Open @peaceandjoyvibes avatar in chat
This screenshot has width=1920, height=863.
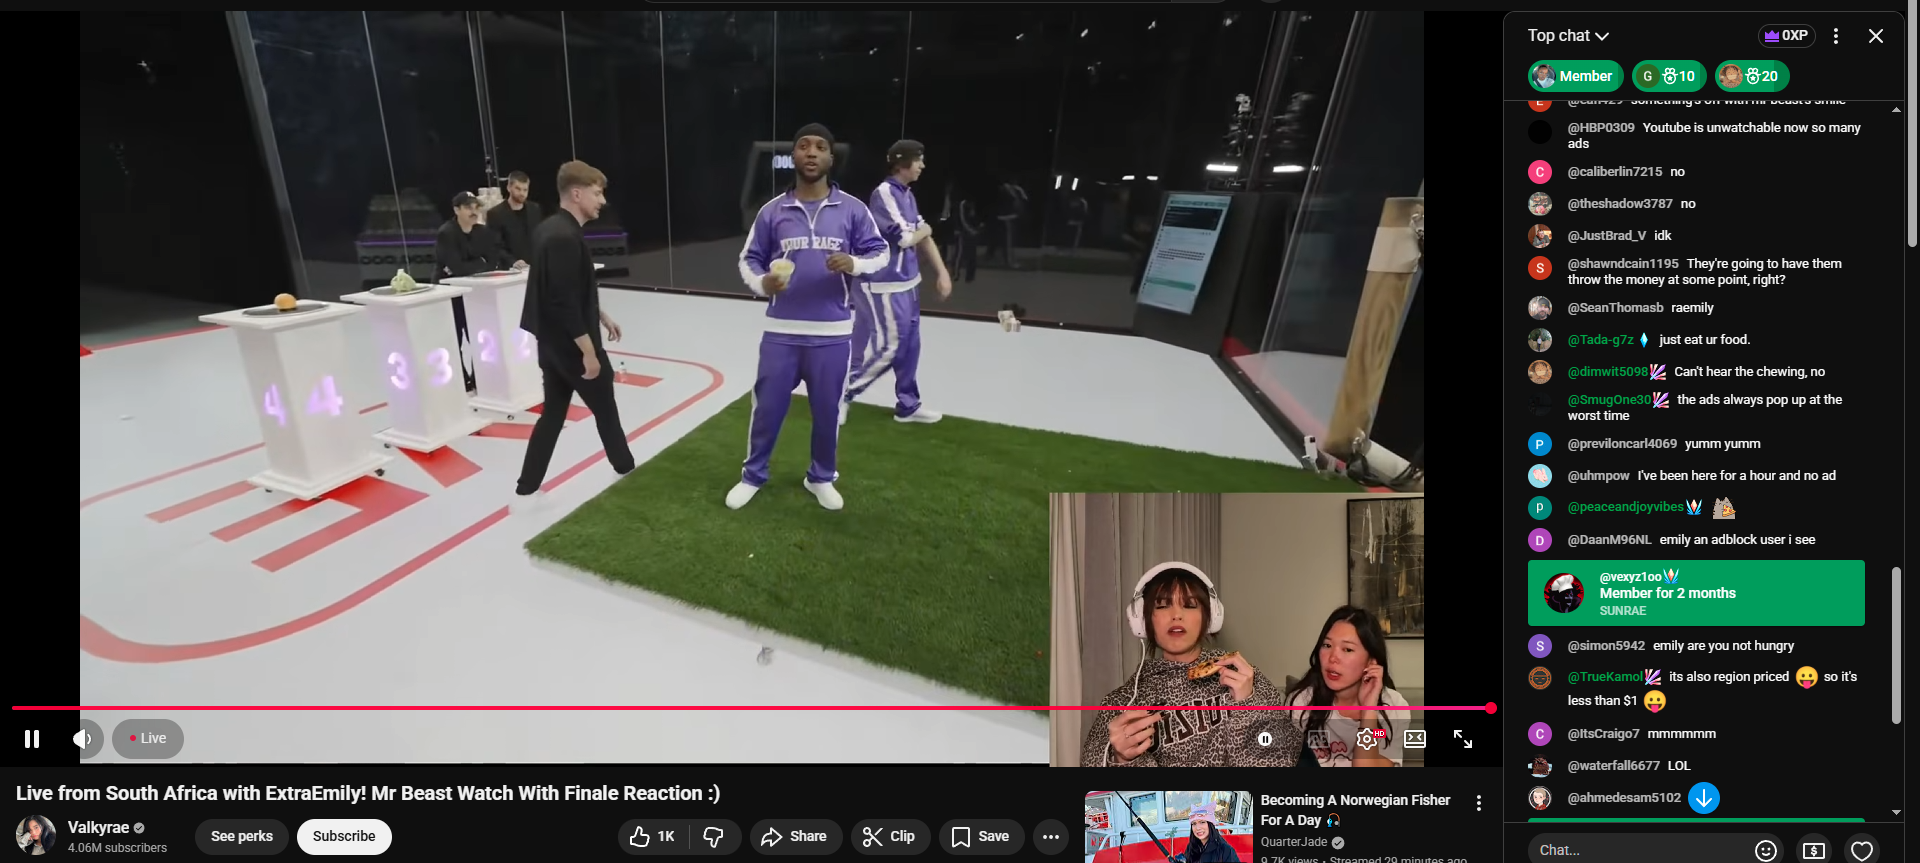point(1540,508)
